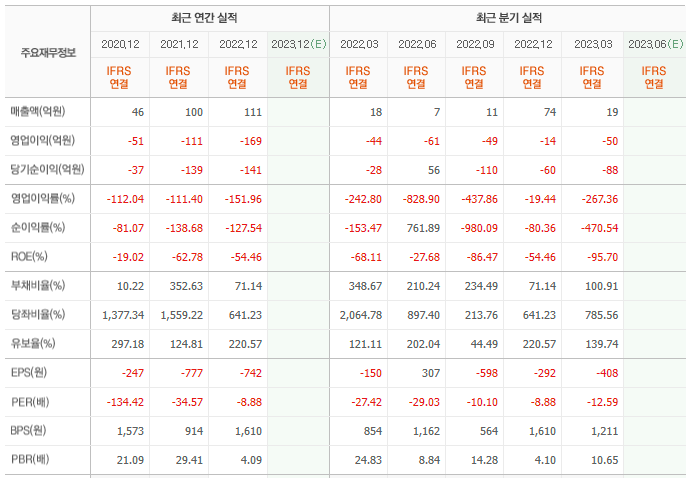Viewport: 697px width, 478px height.
Task: Select the 매출액(억원) row label
Action: pos(38,112)
